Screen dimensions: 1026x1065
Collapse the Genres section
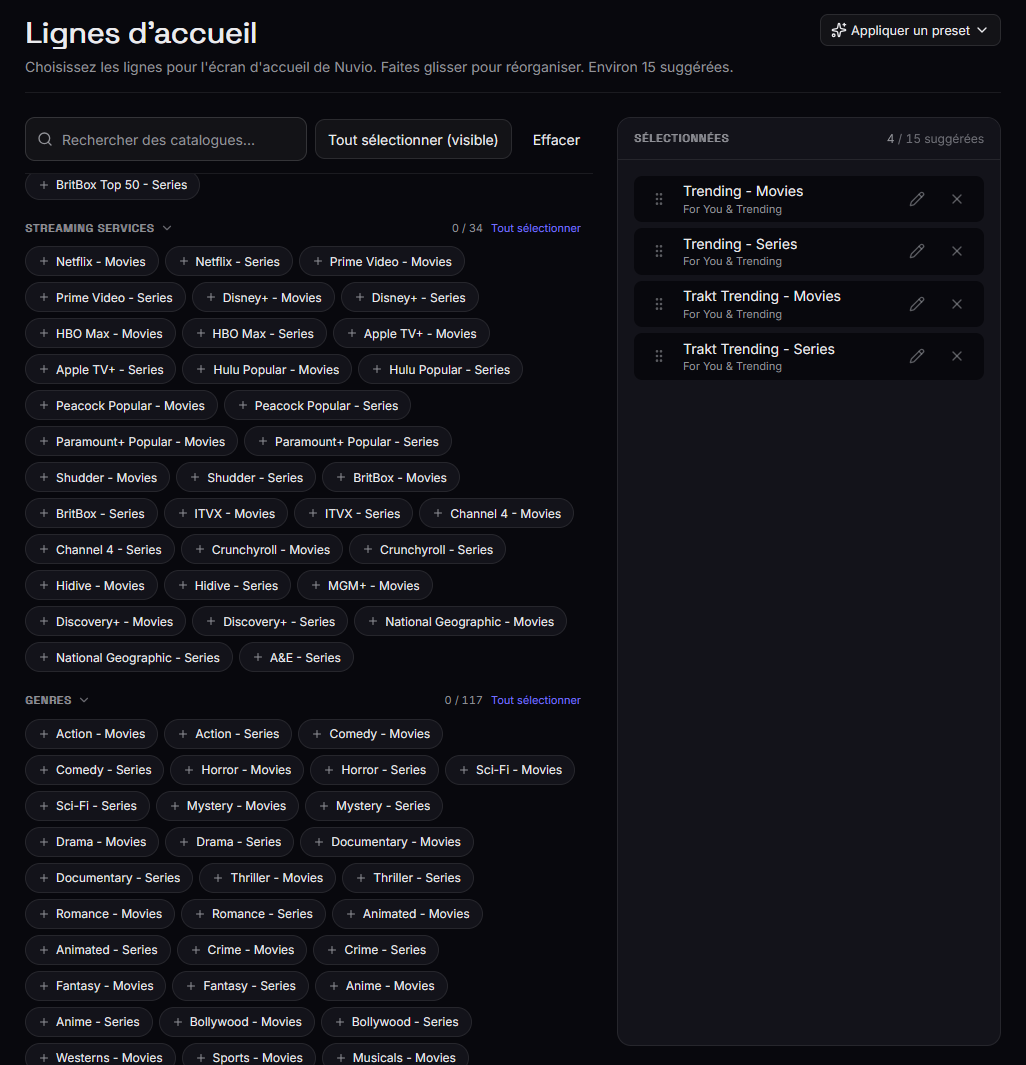(84, 700)
